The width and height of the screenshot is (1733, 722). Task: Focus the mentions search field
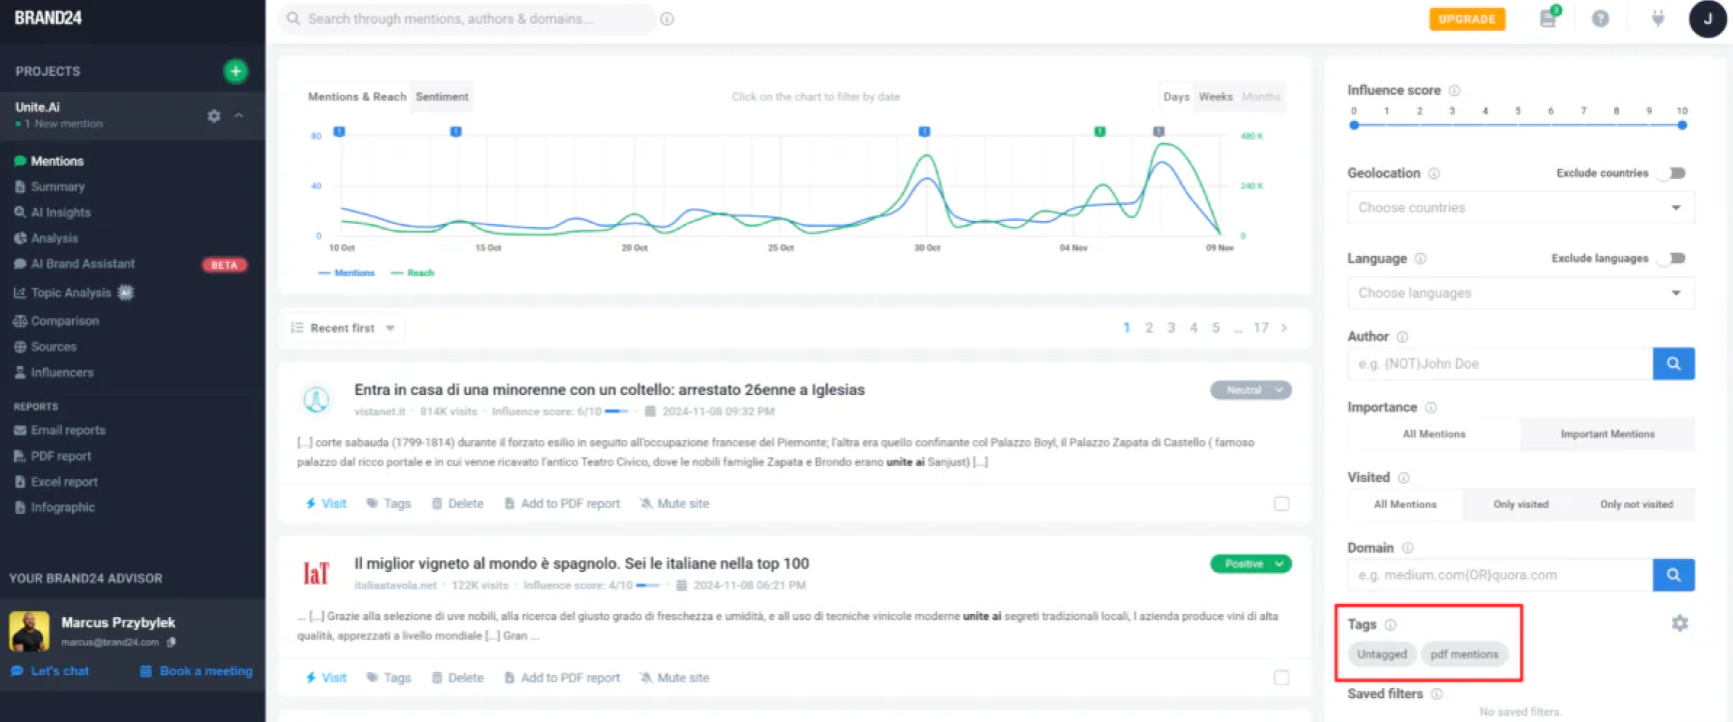(467, 19)
